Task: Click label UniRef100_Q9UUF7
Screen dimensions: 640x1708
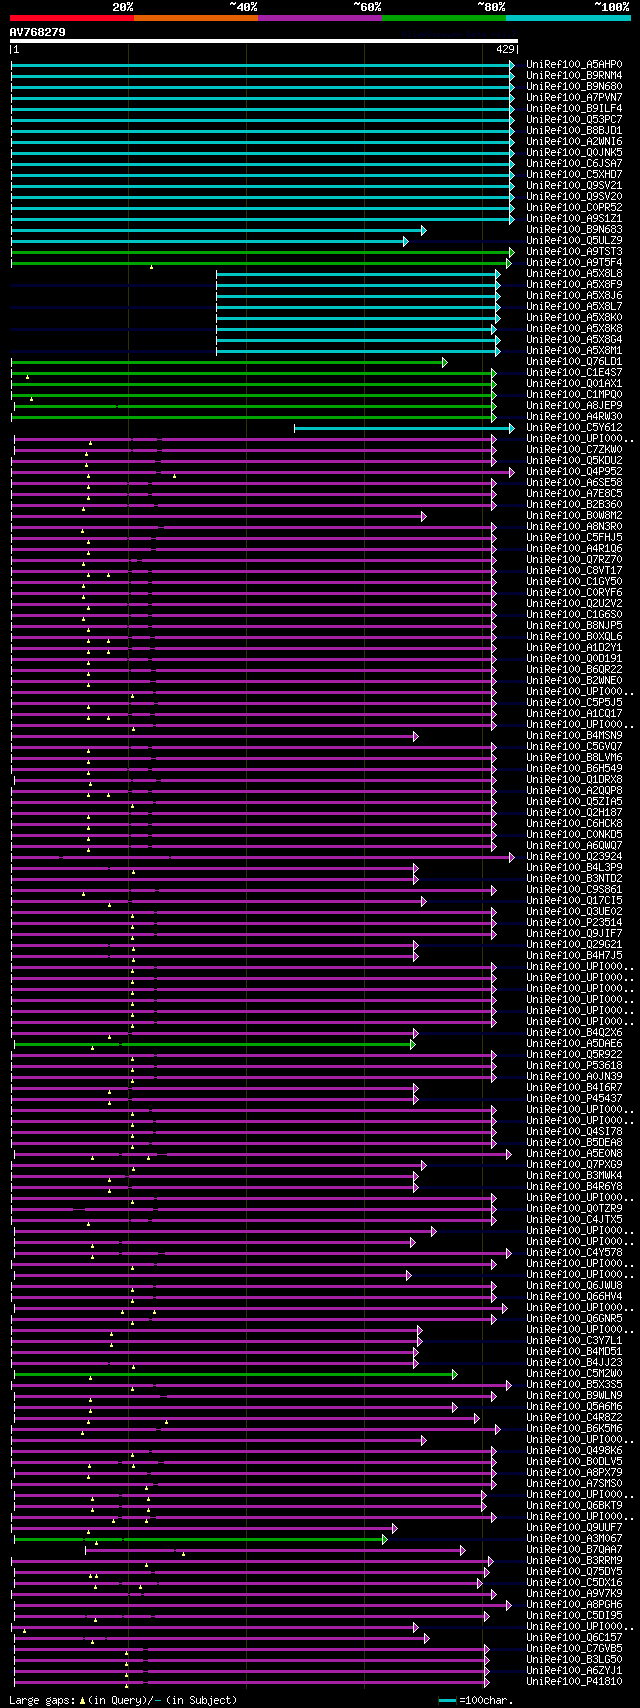Action: (574, 1528)
